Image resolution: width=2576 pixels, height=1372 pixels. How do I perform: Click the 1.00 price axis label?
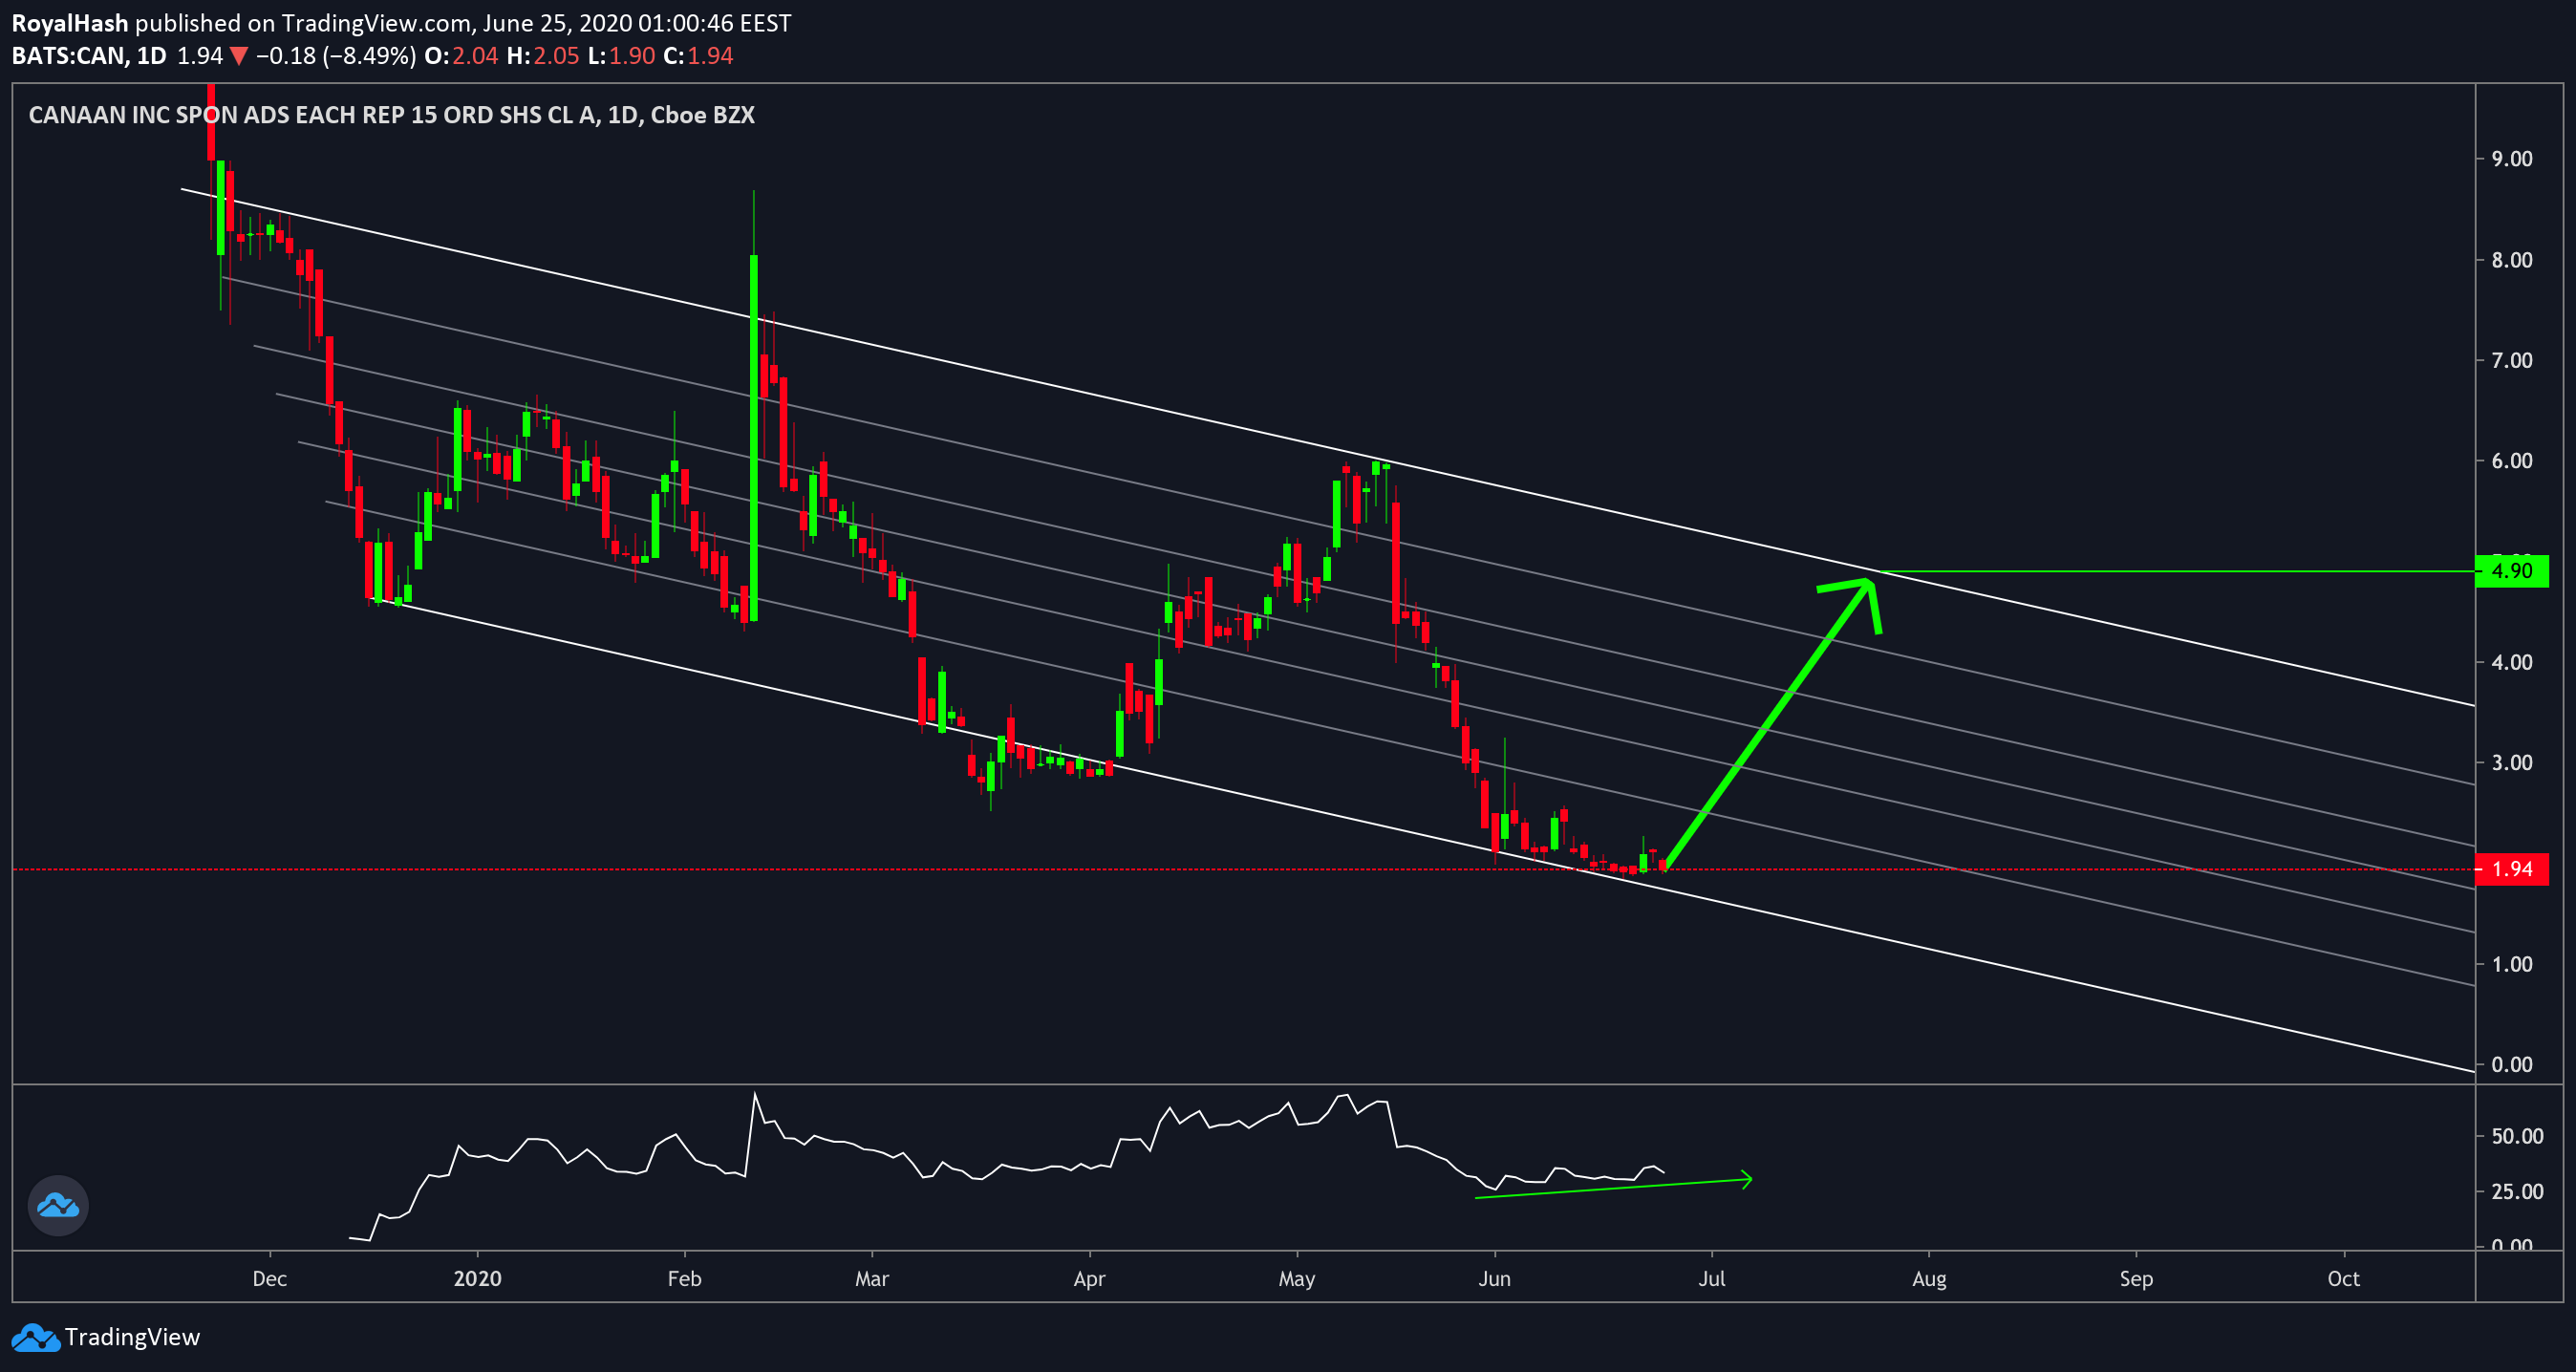coord(2512,964)
